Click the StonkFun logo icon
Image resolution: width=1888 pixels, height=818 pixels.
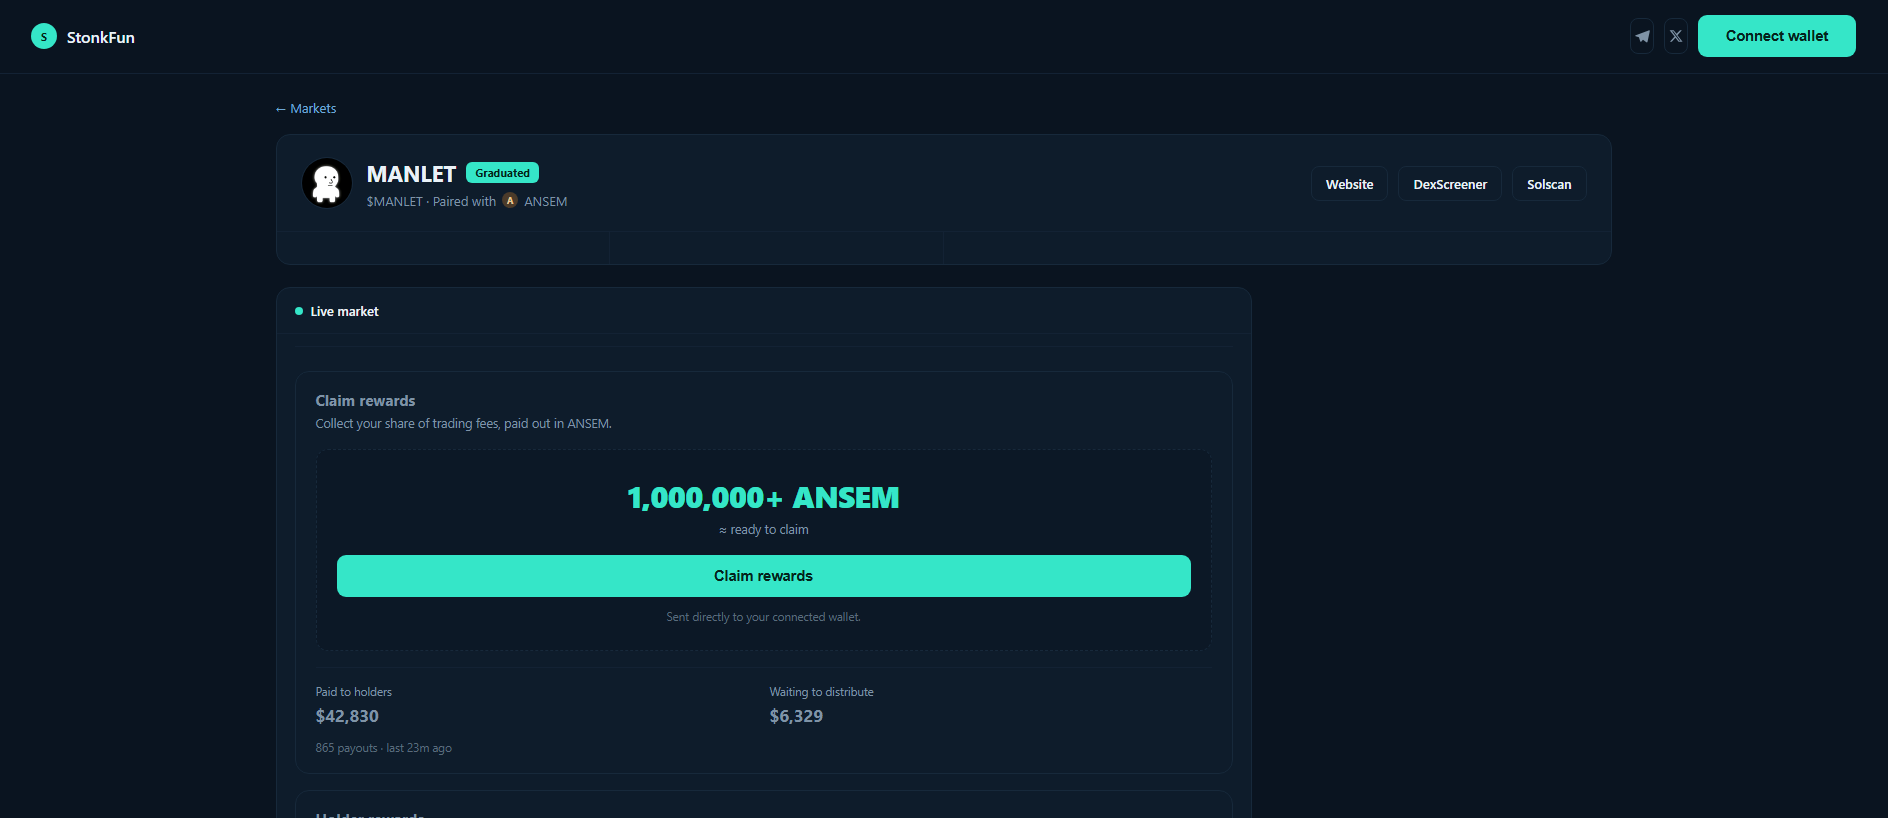pos(44,37)
